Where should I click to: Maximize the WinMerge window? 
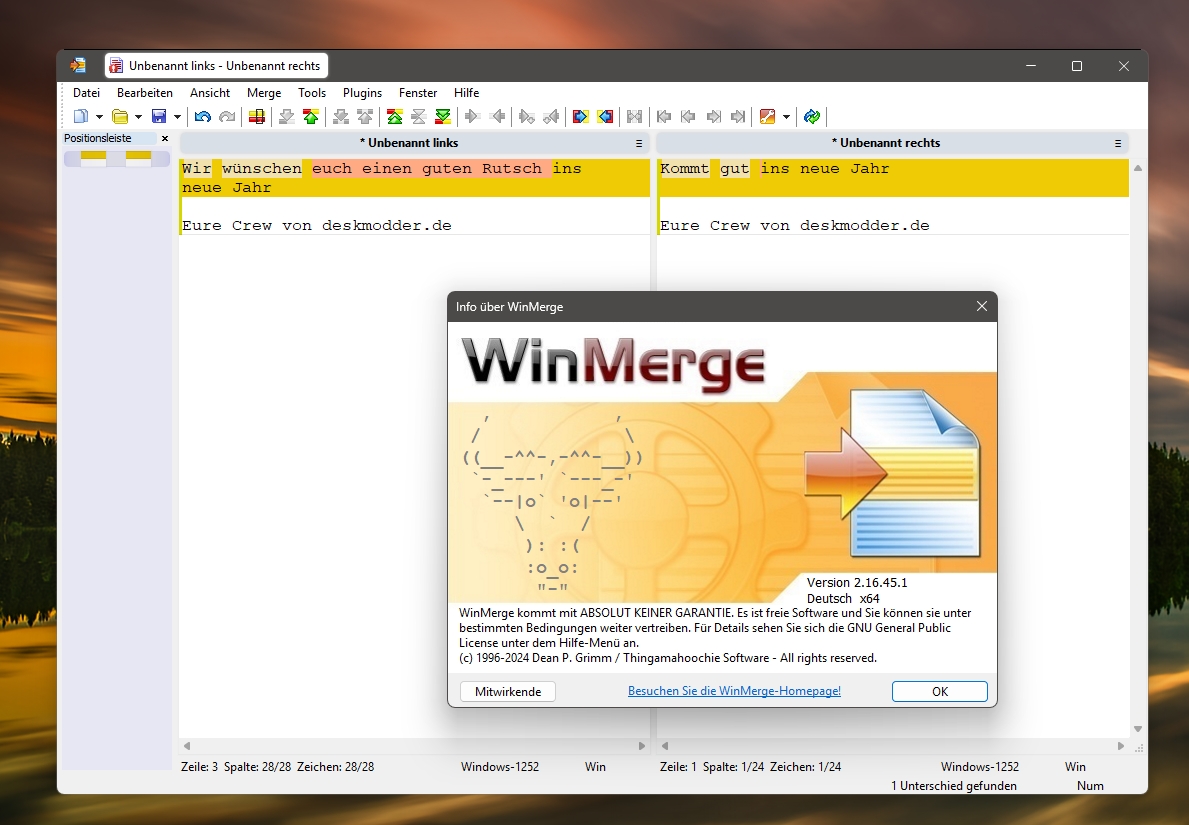click(1077, 66)
